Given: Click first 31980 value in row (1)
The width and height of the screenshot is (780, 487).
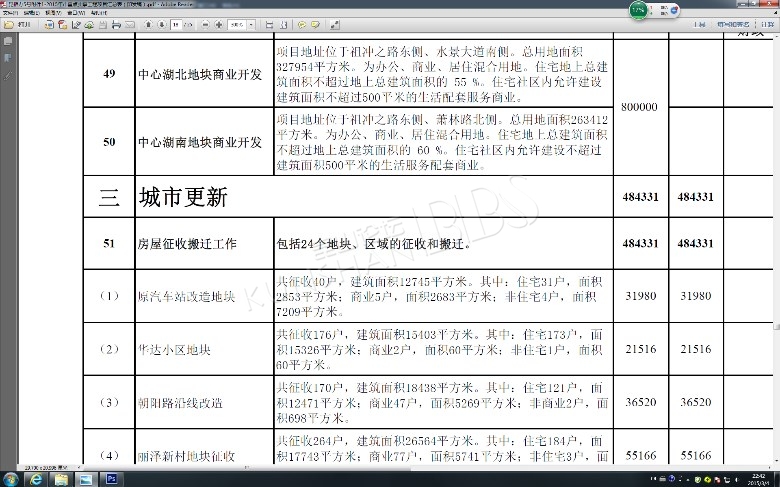Looking at the screenshot, I should [641, 296].
